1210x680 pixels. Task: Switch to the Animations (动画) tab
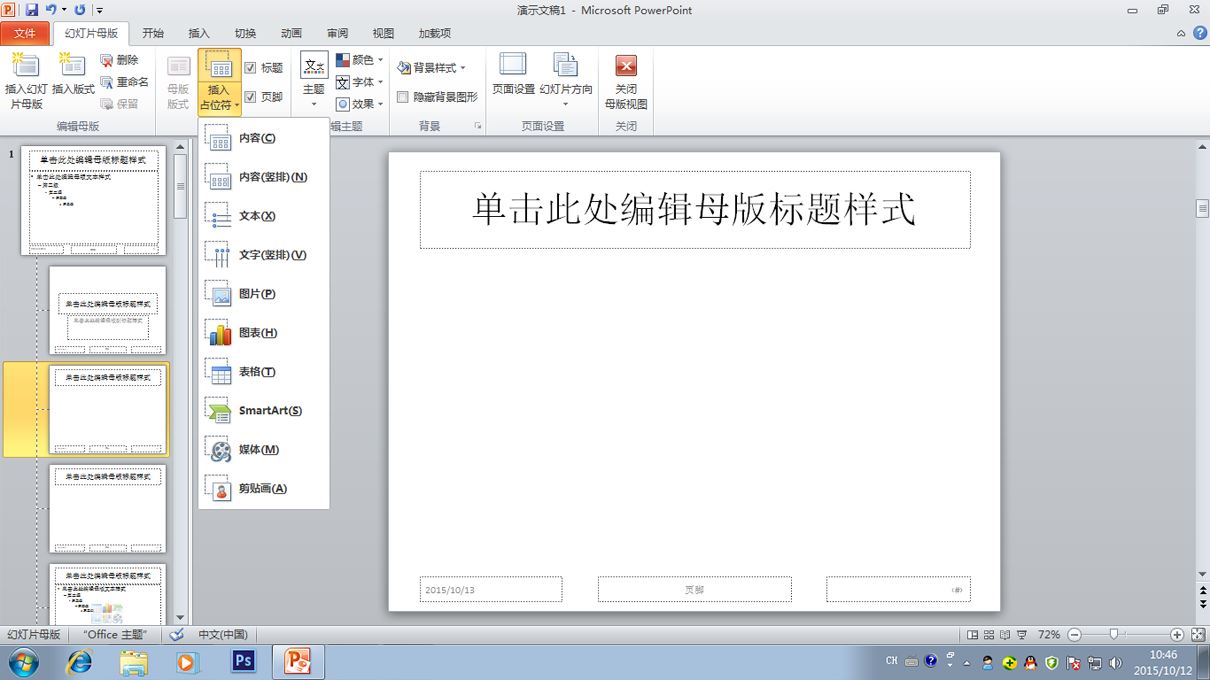[291, 33]
